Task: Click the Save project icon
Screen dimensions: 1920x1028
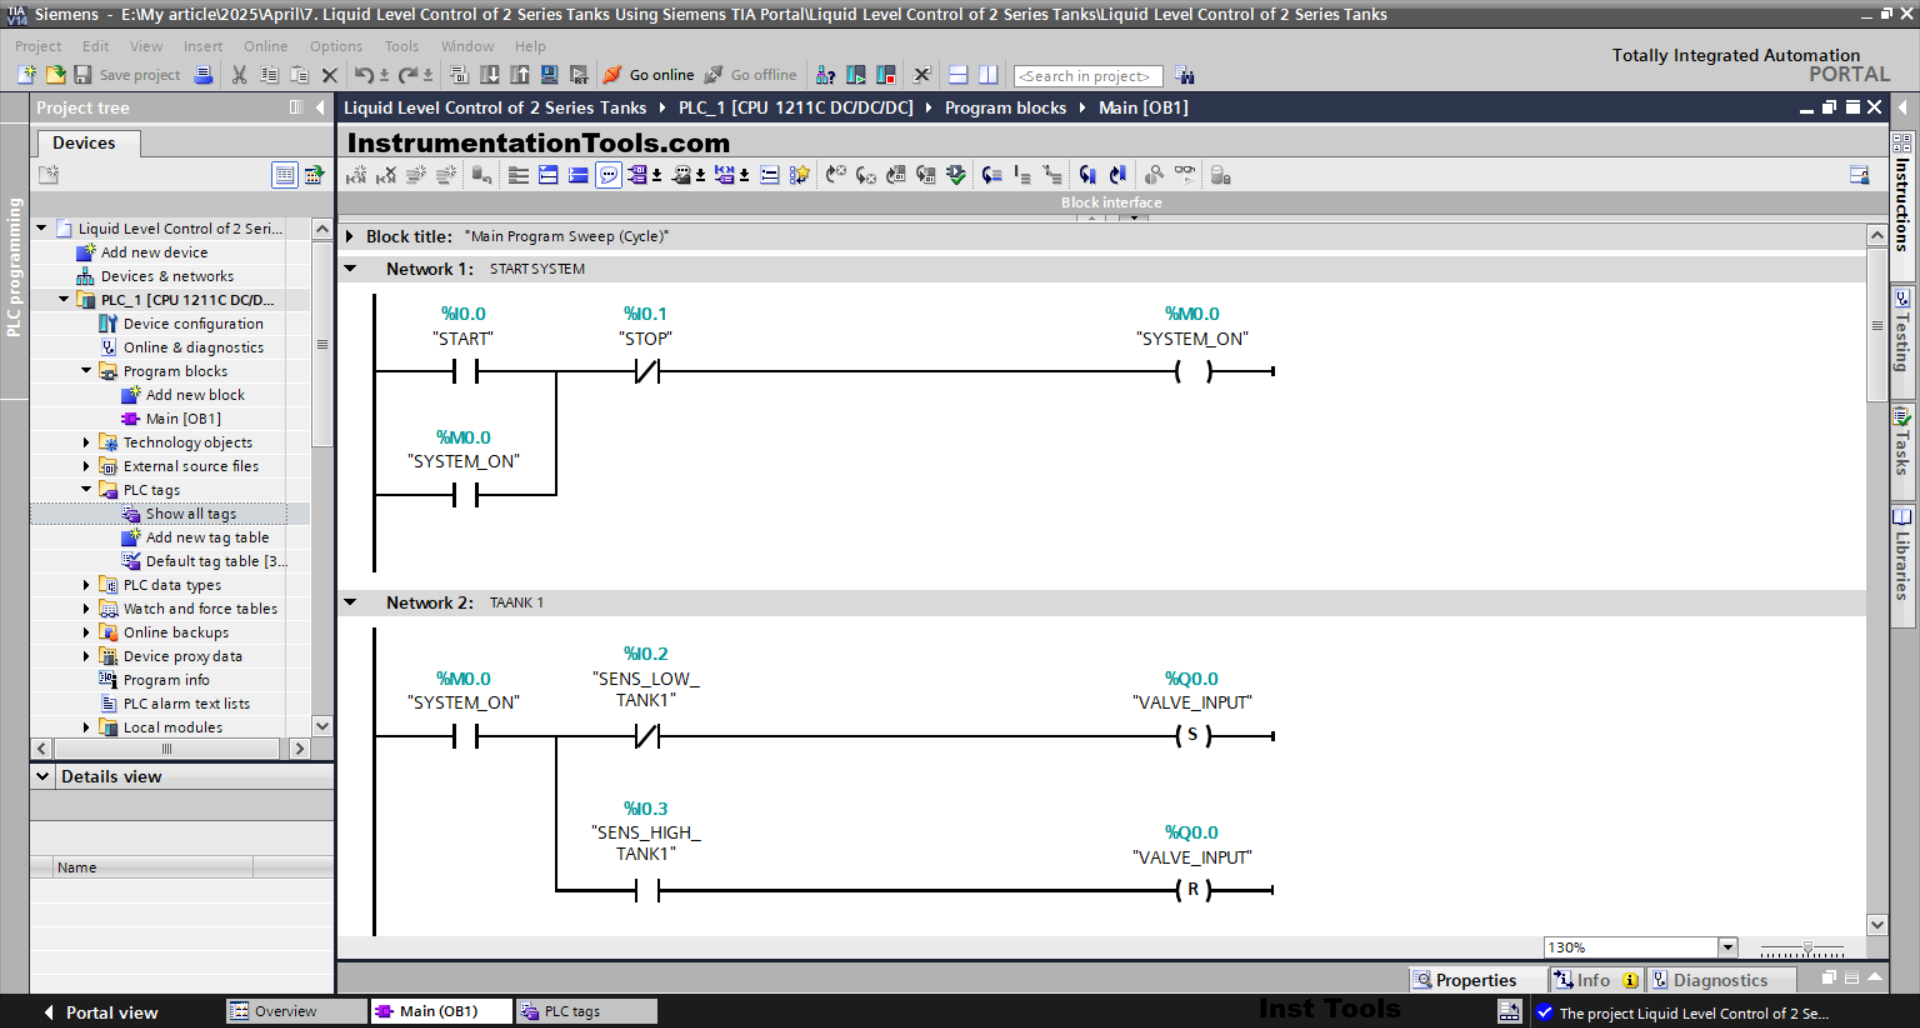Action: [83, 75]
